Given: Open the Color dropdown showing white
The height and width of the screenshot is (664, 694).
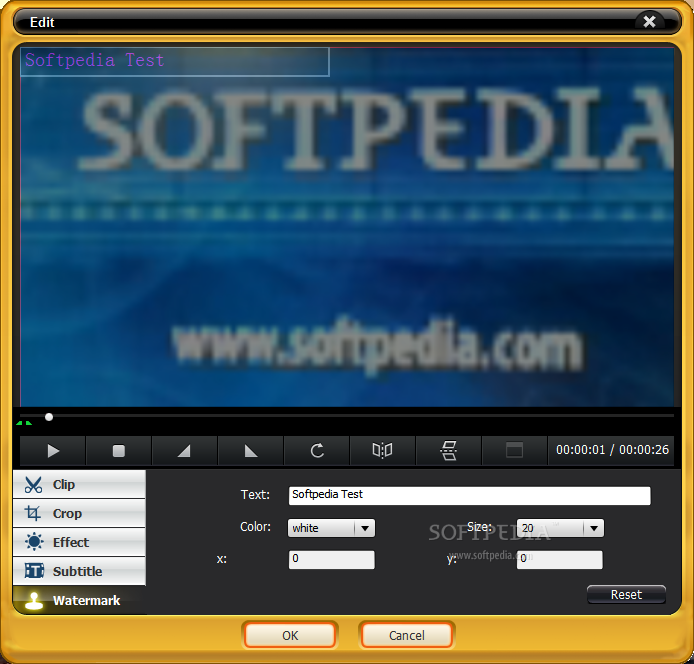Looking at the screenshot, I should click(331, 528).
